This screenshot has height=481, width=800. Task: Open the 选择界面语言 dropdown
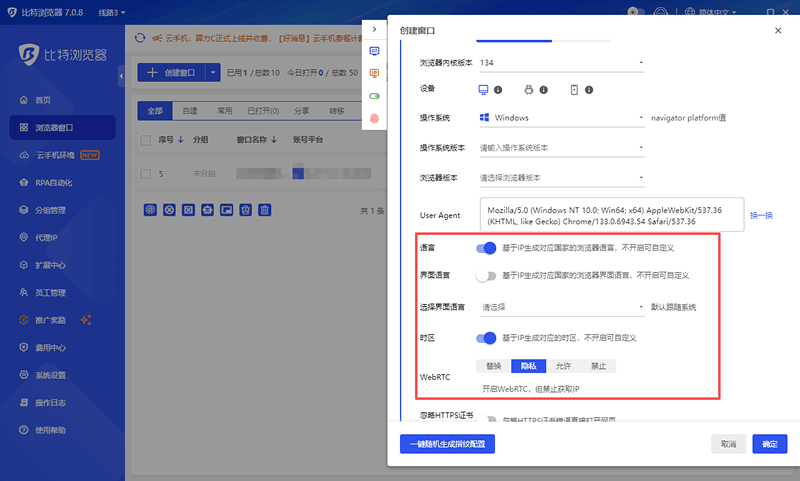pyautogui.click(x=561, y=307)
